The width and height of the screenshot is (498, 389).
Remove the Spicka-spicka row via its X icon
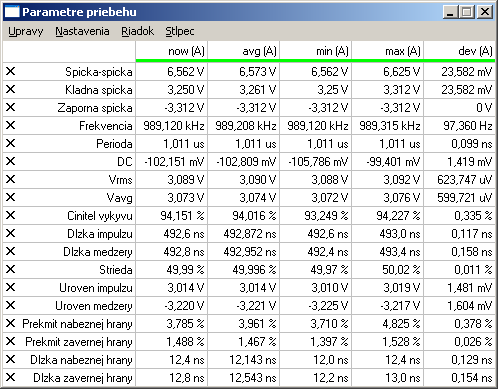11,71
